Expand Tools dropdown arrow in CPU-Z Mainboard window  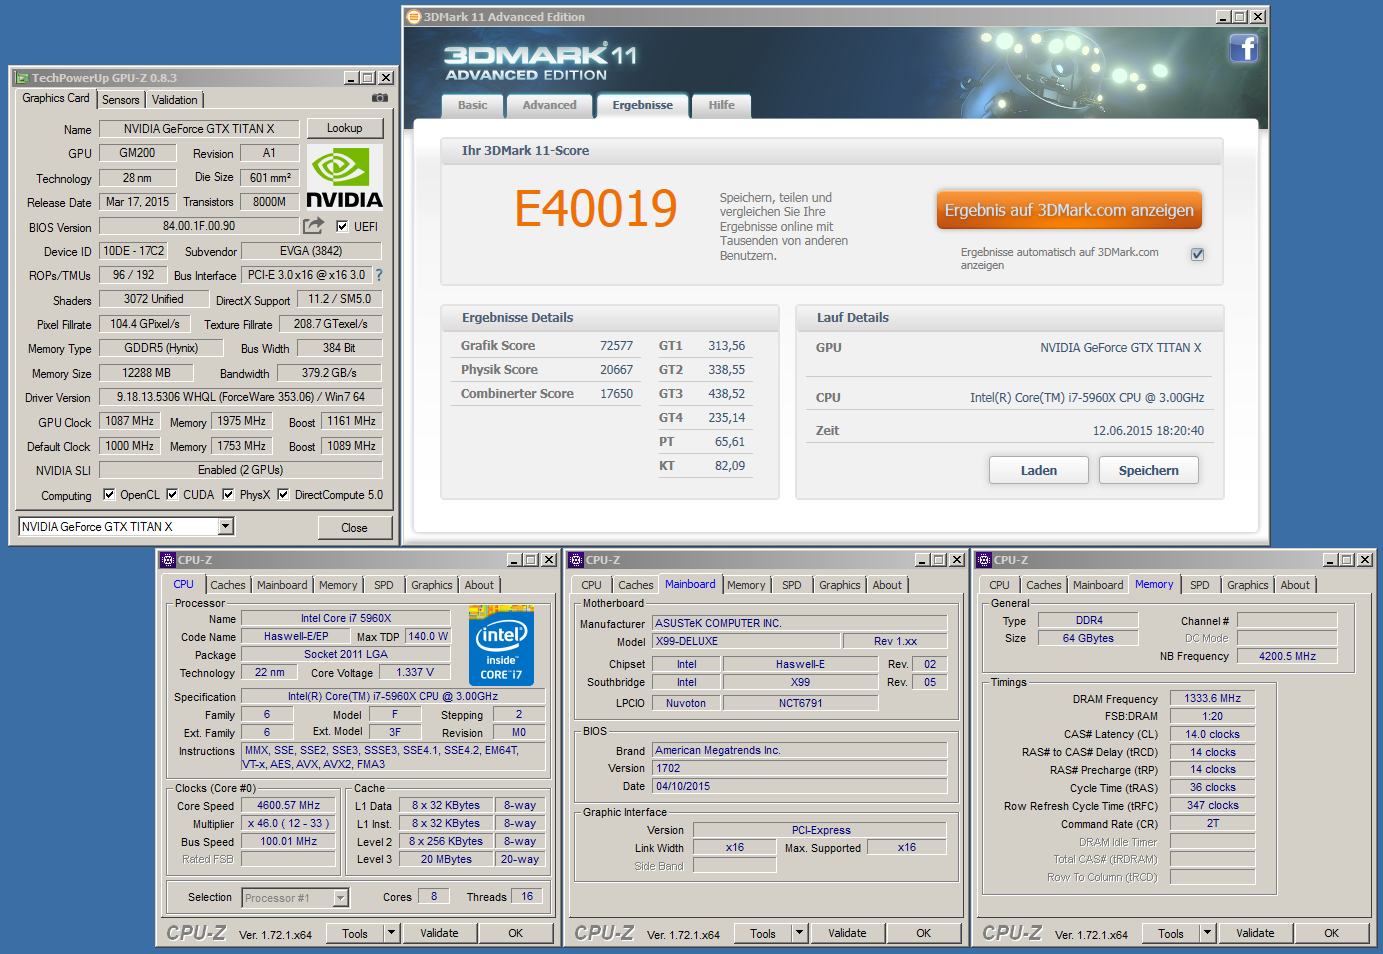tap(799, 933)
